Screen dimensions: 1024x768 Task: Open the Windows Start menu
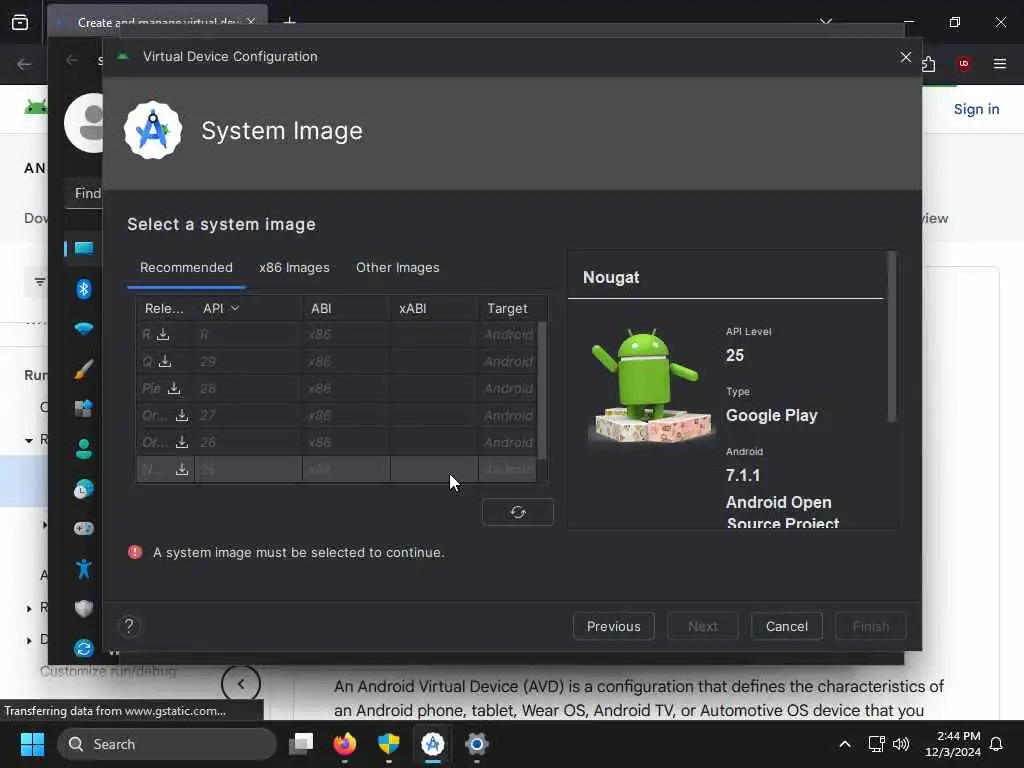pos(32,744)
